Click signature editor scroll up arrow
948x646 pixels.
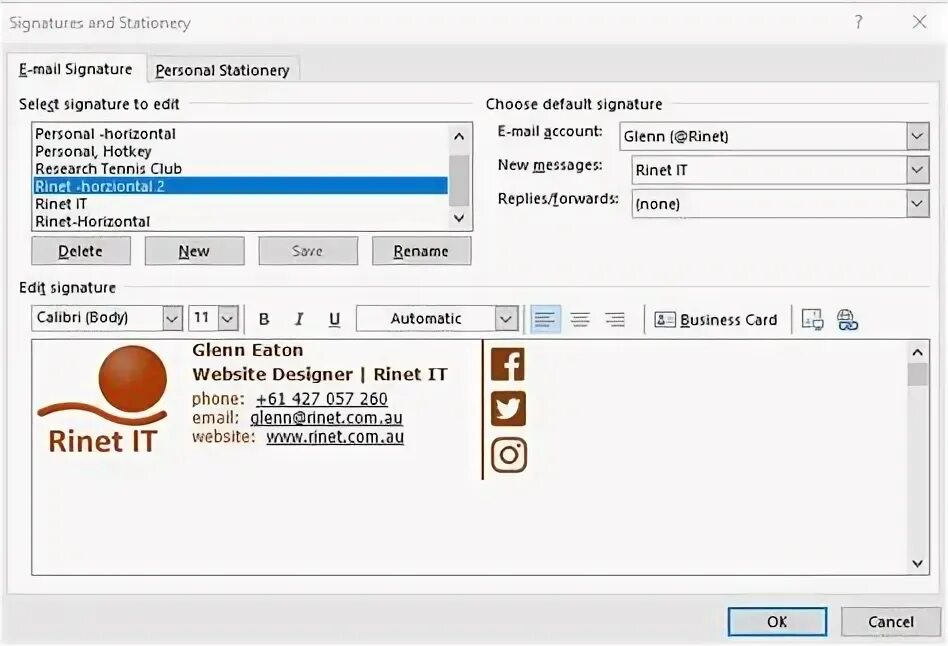917,352
